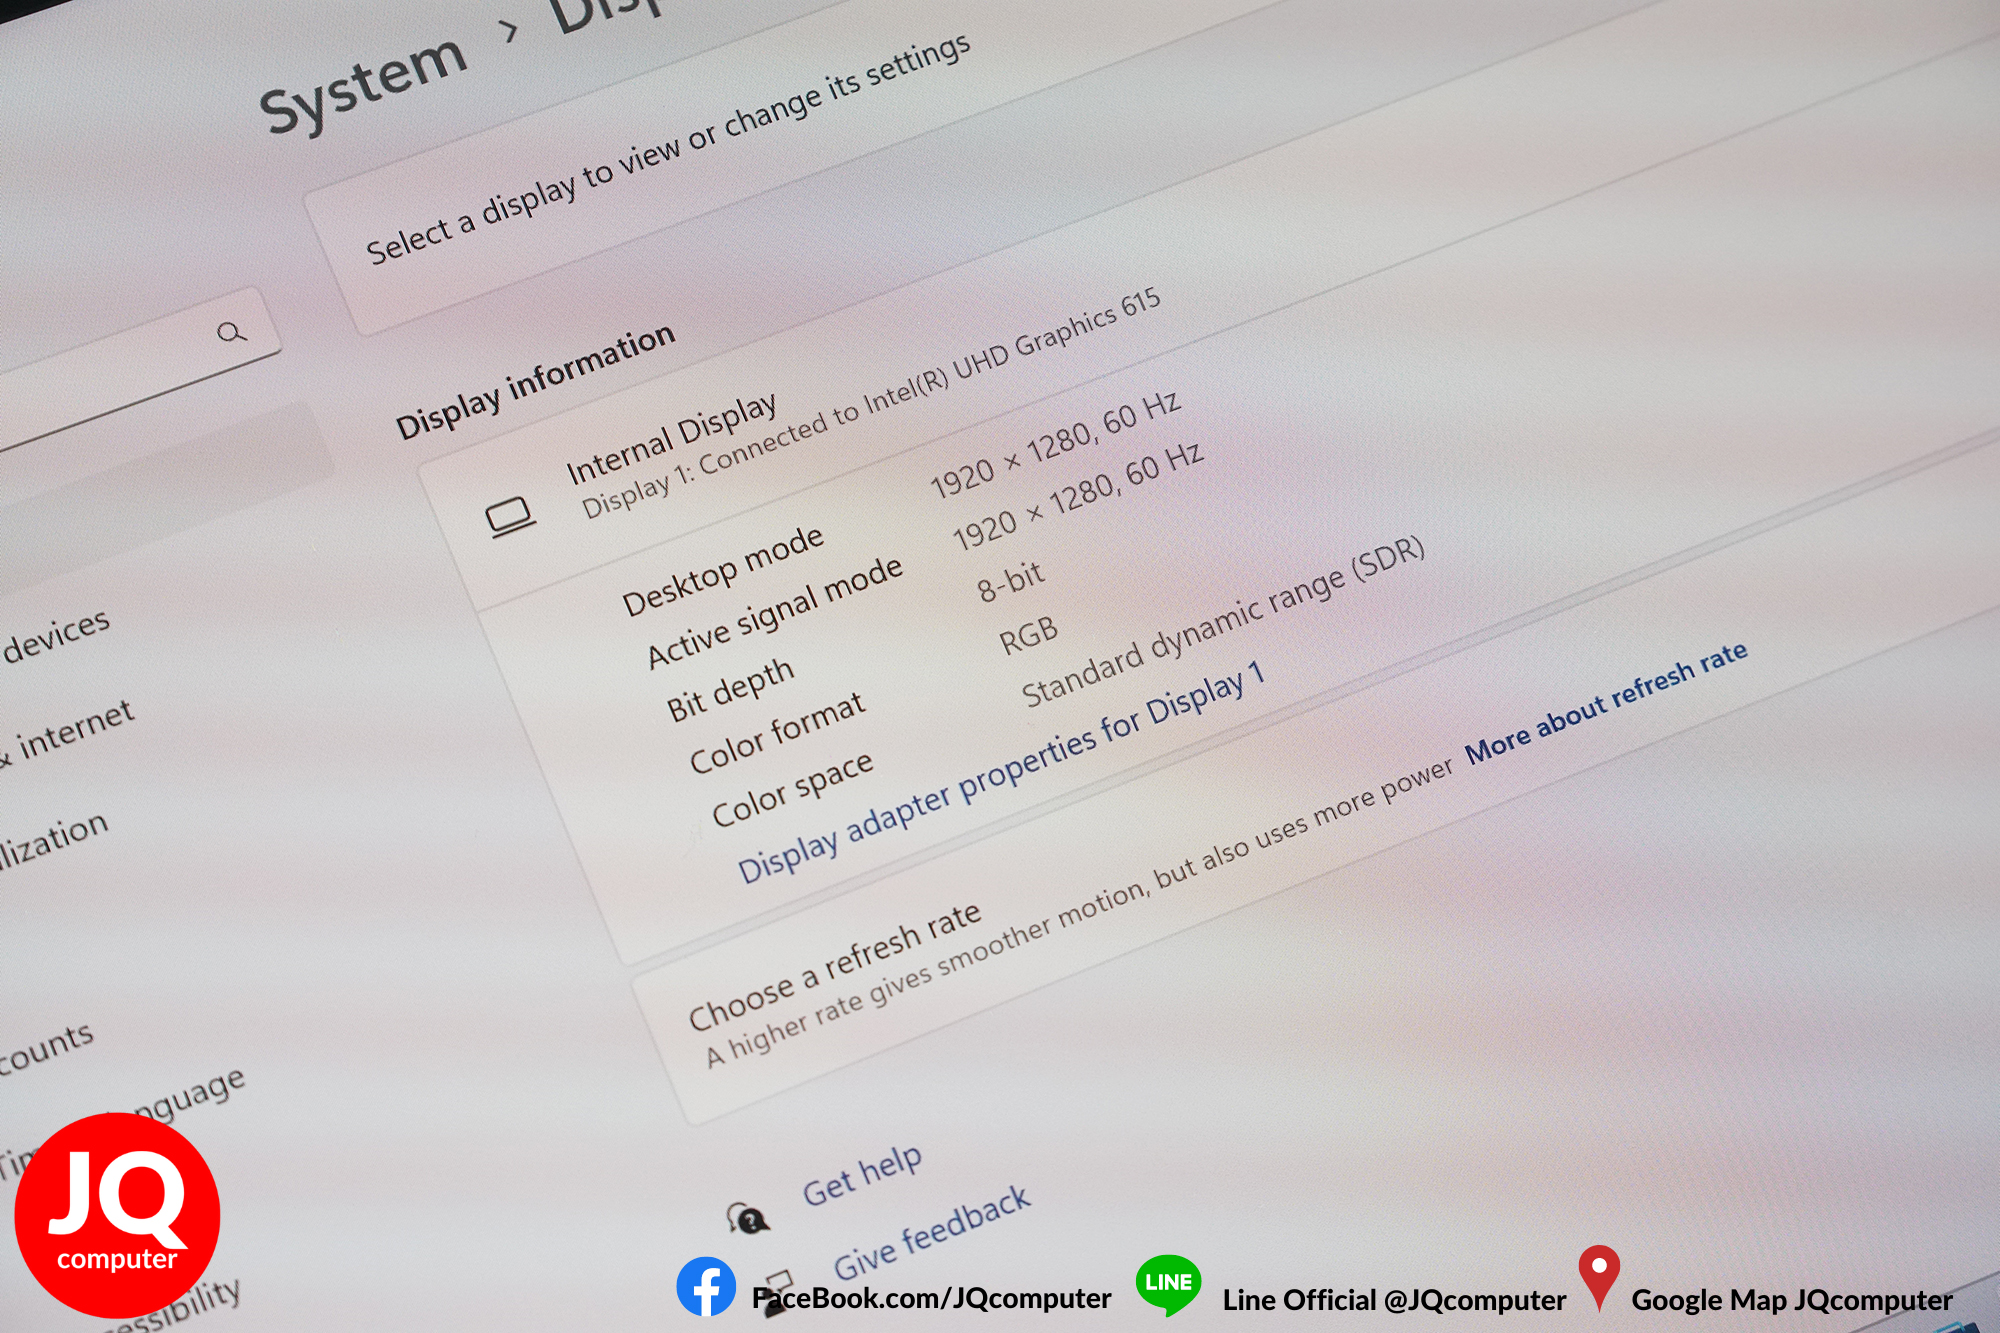Click the Display information heading
This screenshot has width=2000, height=1333.
(x=535, y=381)
